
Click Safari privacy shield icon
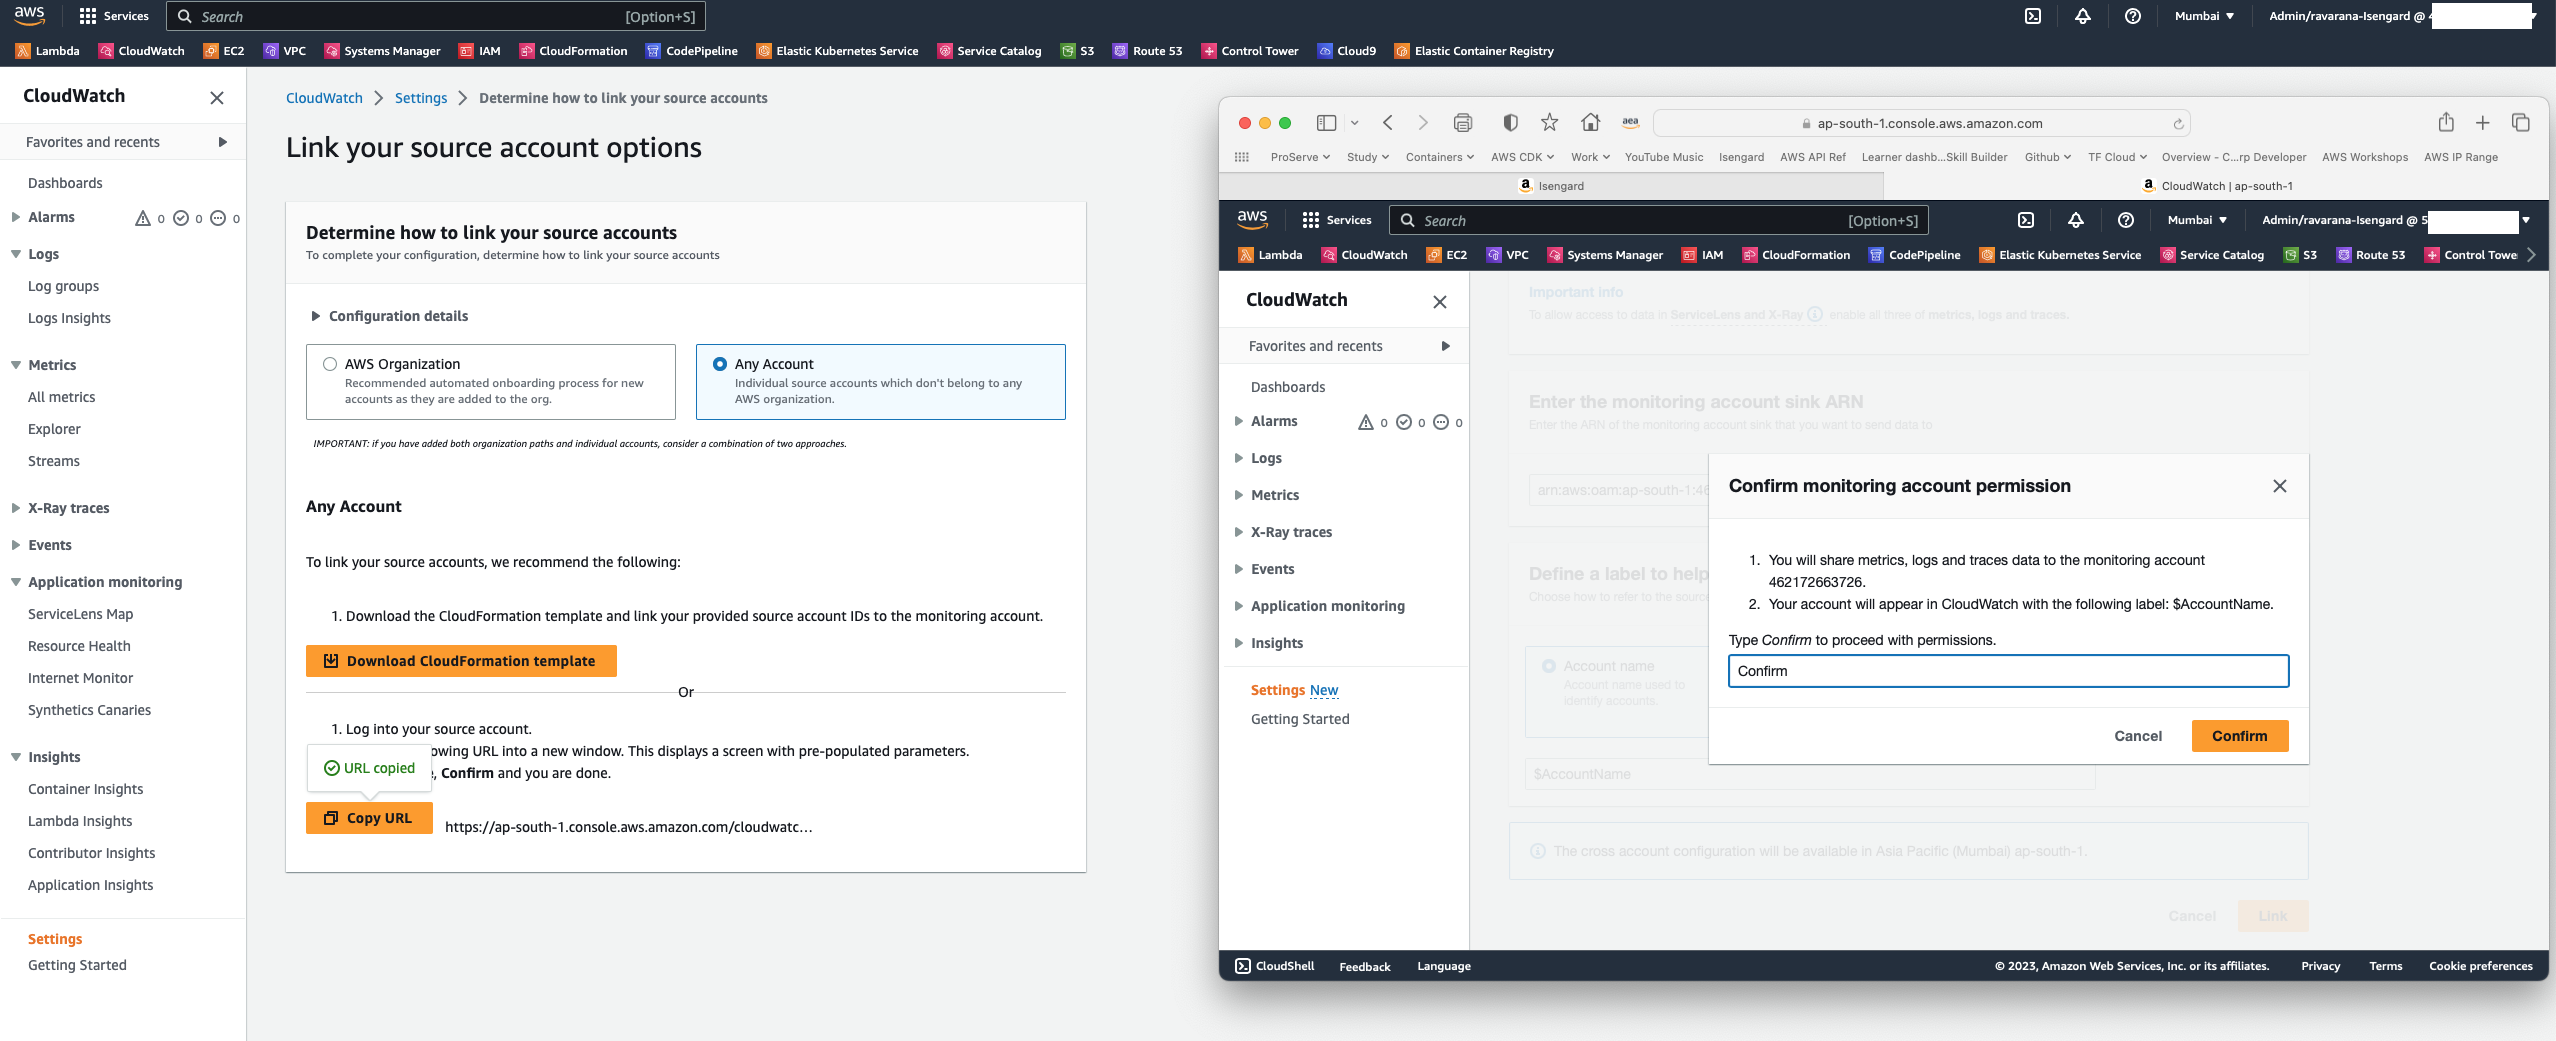[1510, 123]
